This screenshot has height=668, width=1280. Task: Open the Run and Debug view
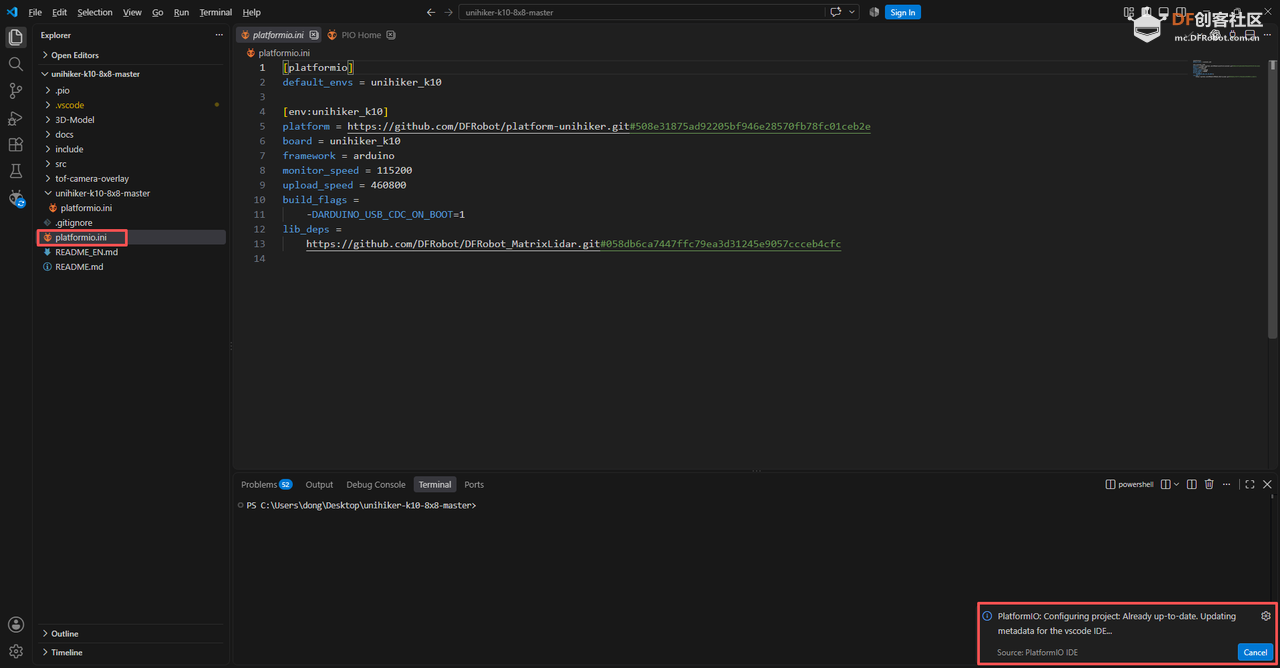coord(16,118)
